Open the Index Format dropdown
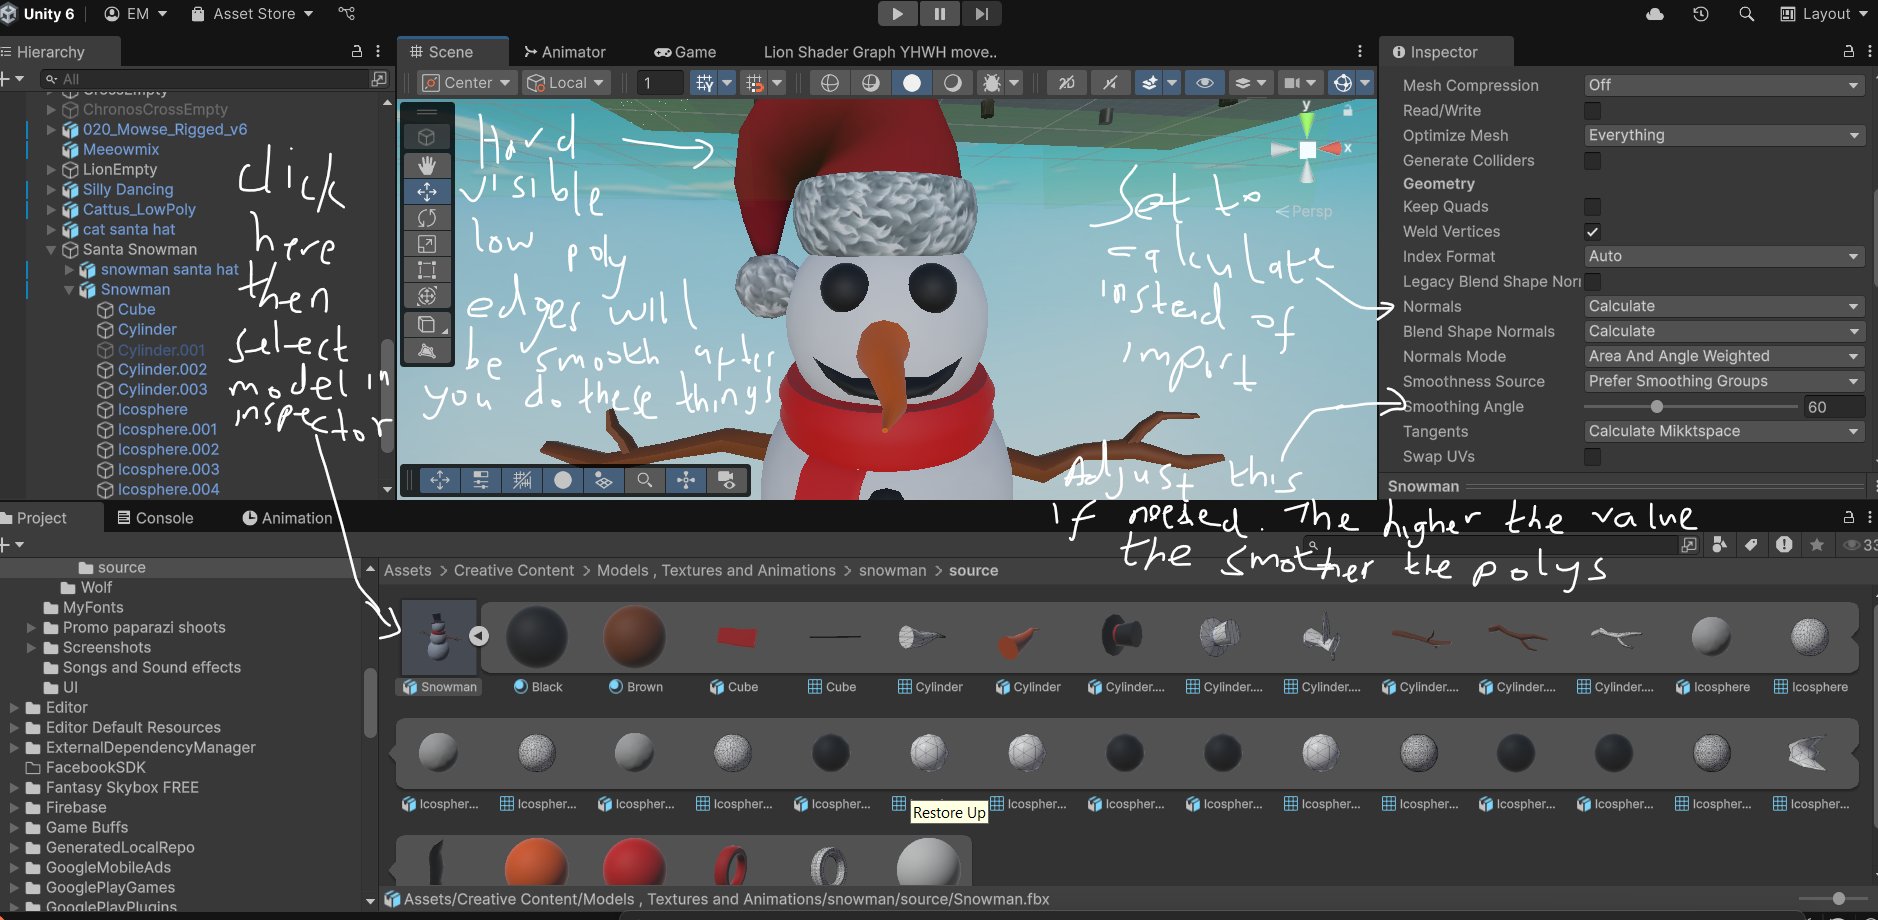The image size is (1878, 920). [1725, 256]
